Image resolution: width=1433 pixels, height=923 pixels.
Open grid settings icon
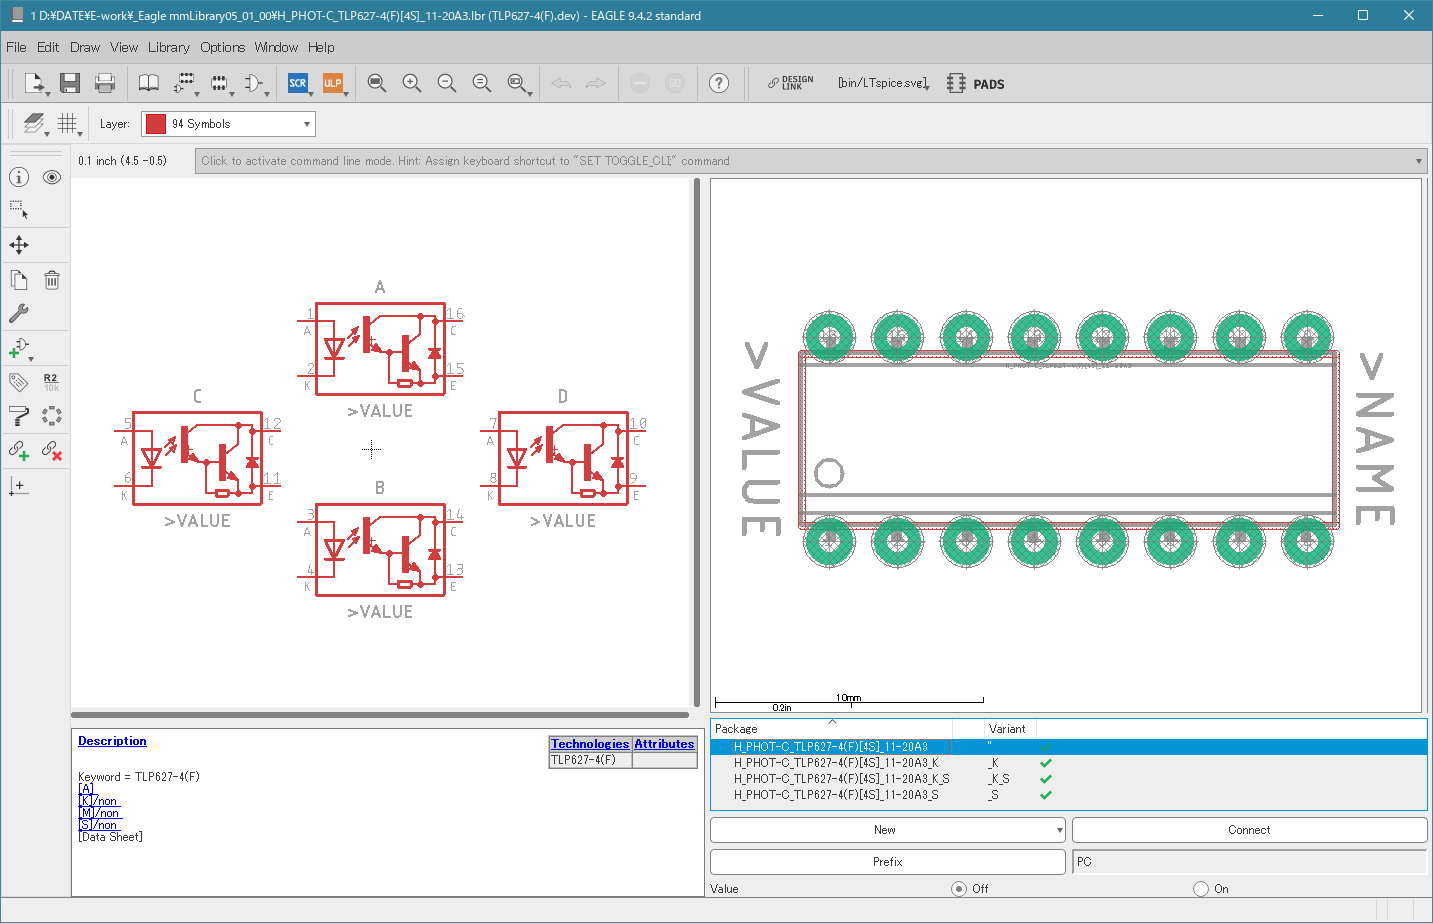tap(67, 123)
